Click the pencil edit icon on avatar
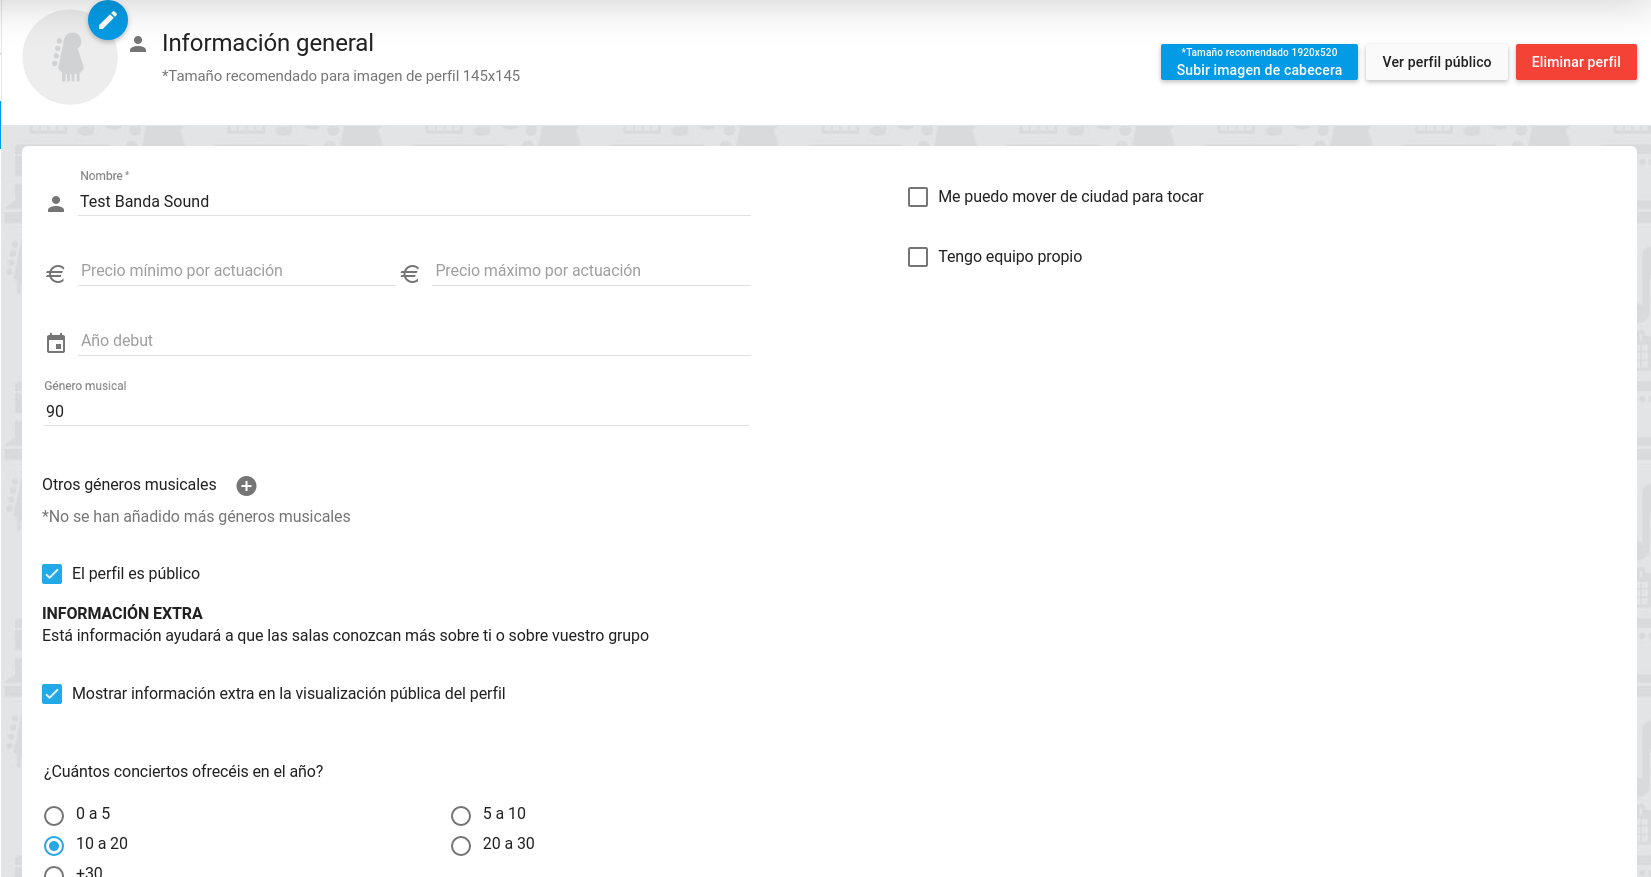Viewport: 1651px width, 877px height. coord(108,20)
